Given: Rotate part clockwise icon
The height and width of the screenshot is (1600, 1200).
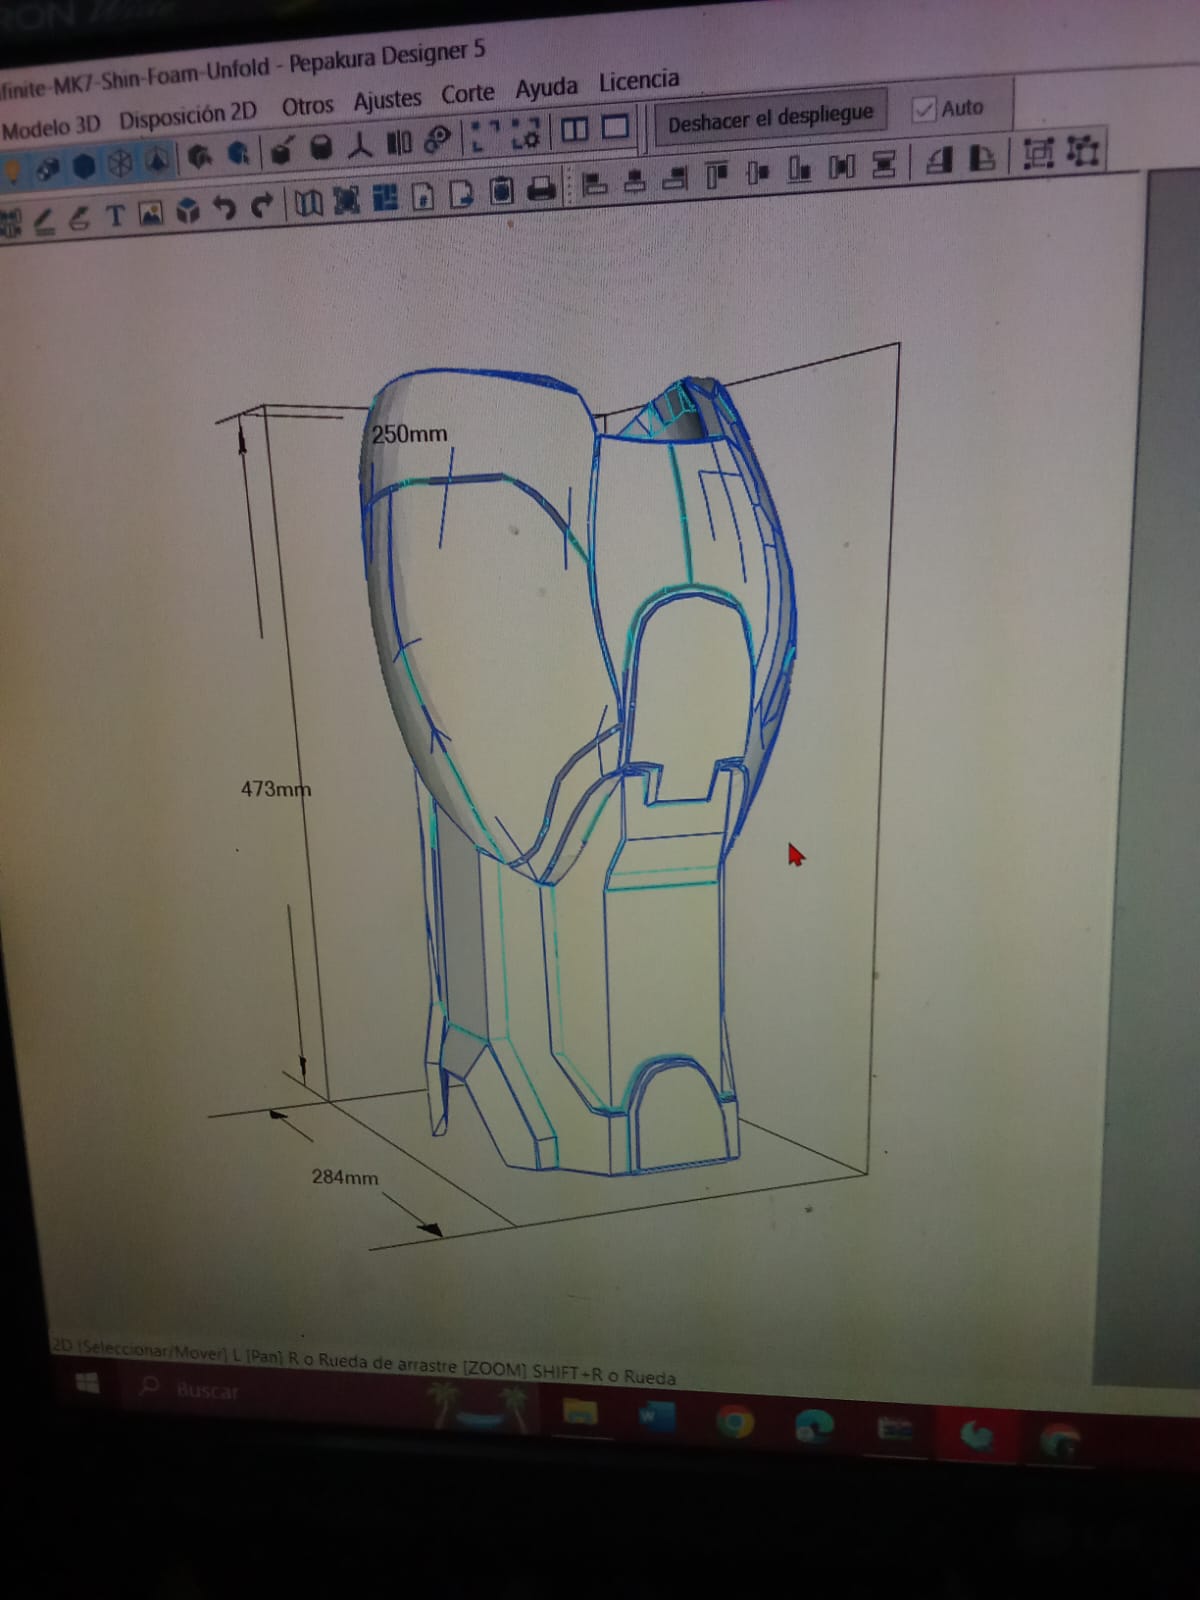Looking at the screenshot, I should click(x=981, y=157).
